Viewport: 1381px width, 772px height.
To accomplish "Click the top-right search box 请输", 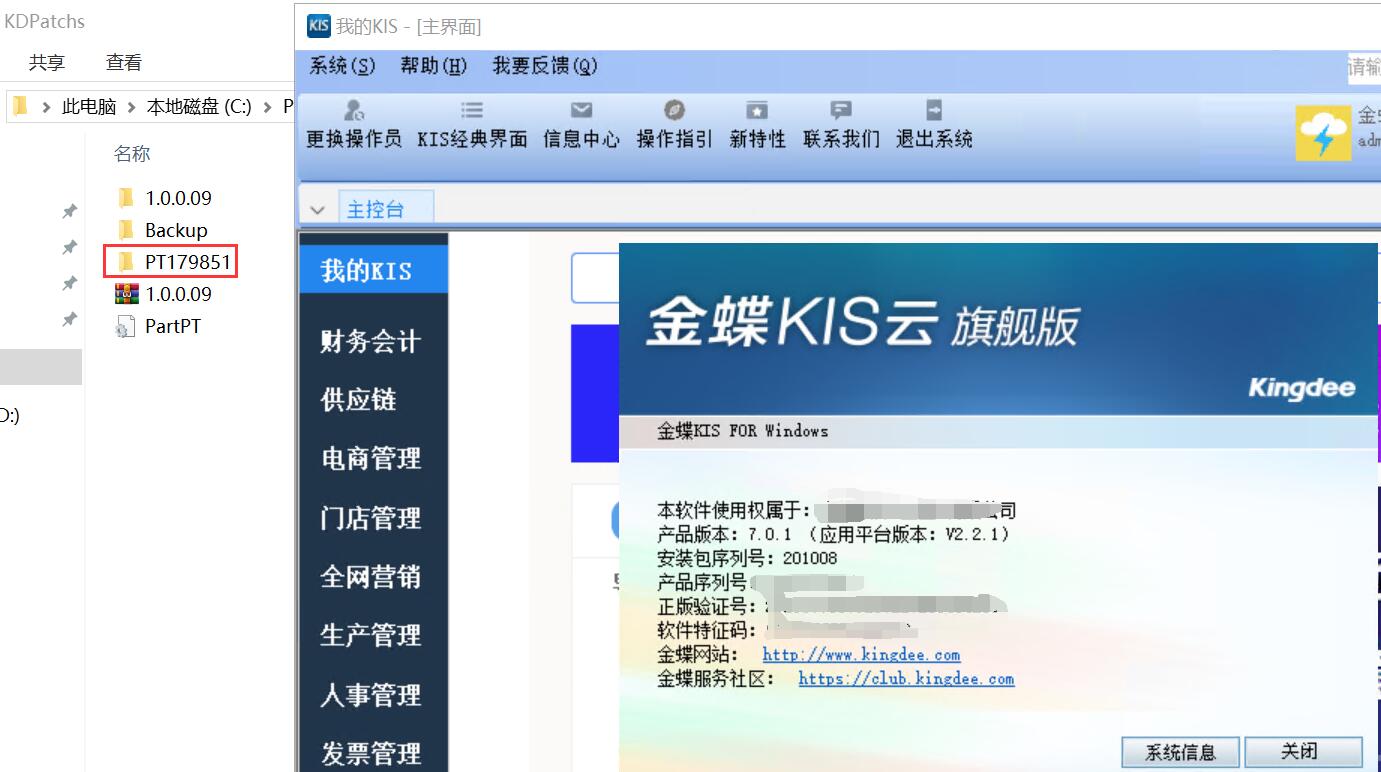I will click(x=1364, y=67).
